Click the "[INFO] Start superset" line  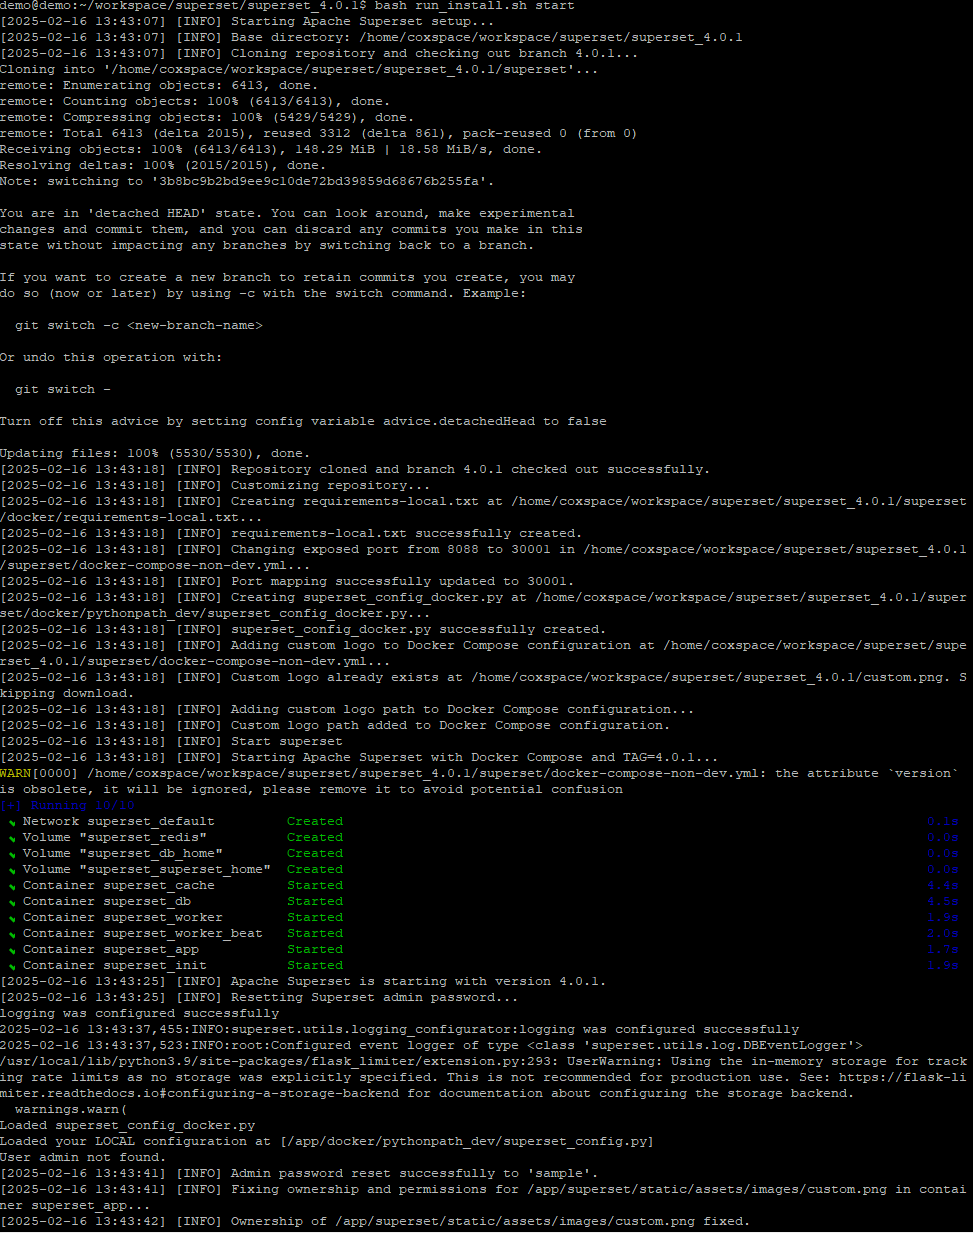[x=171, y=742]
